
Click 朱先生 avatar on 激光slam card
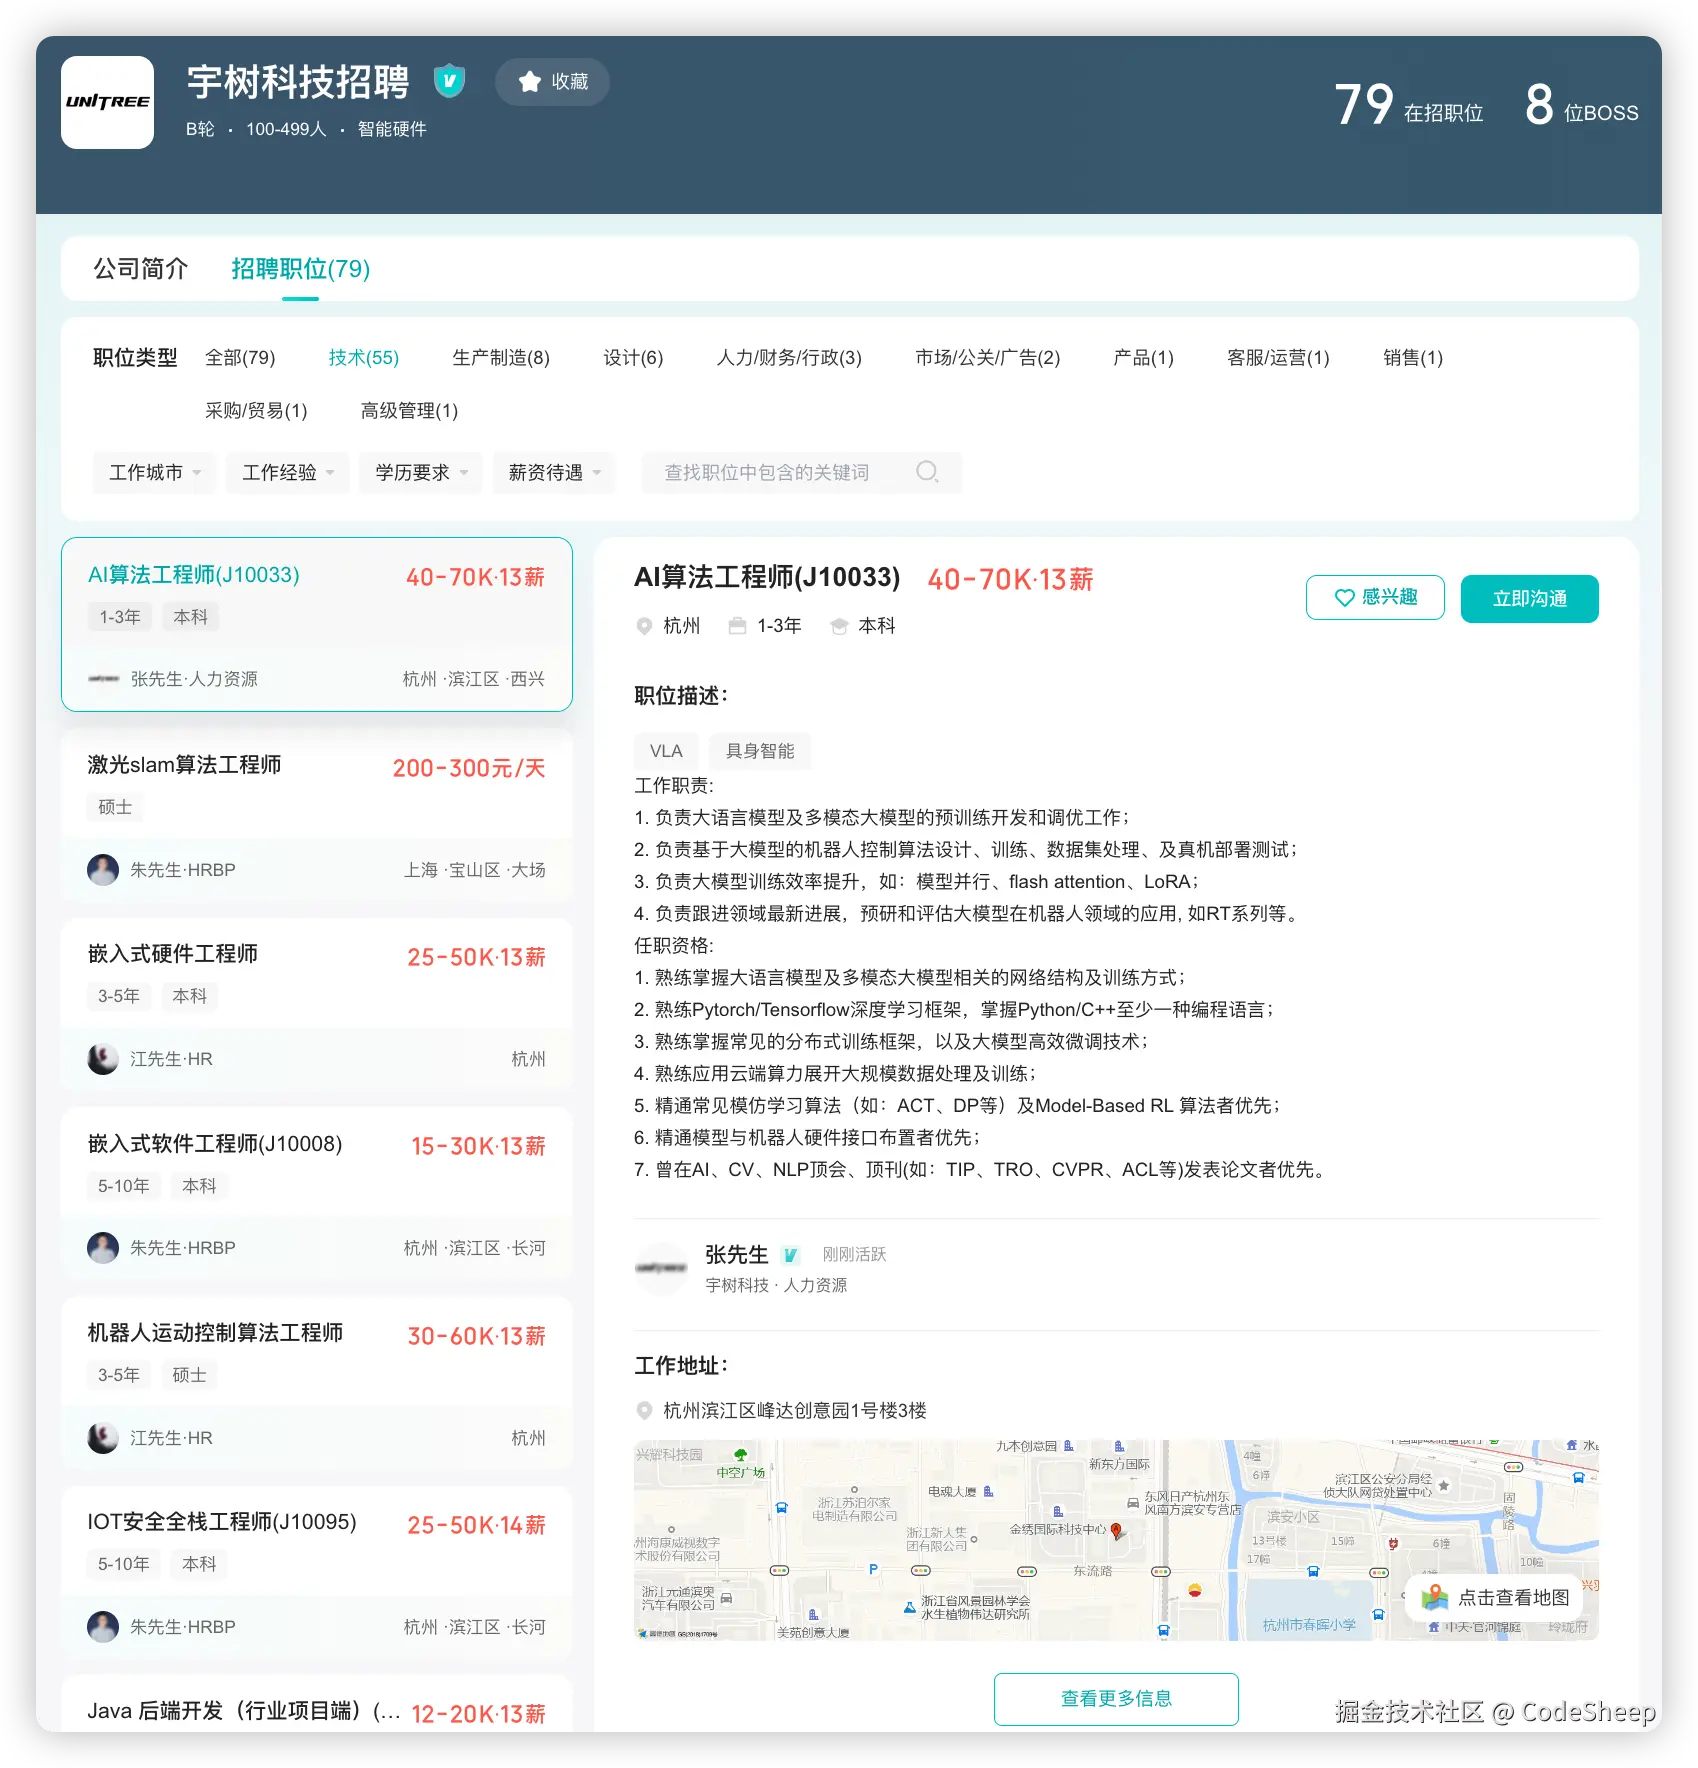[x=103, y=870]
